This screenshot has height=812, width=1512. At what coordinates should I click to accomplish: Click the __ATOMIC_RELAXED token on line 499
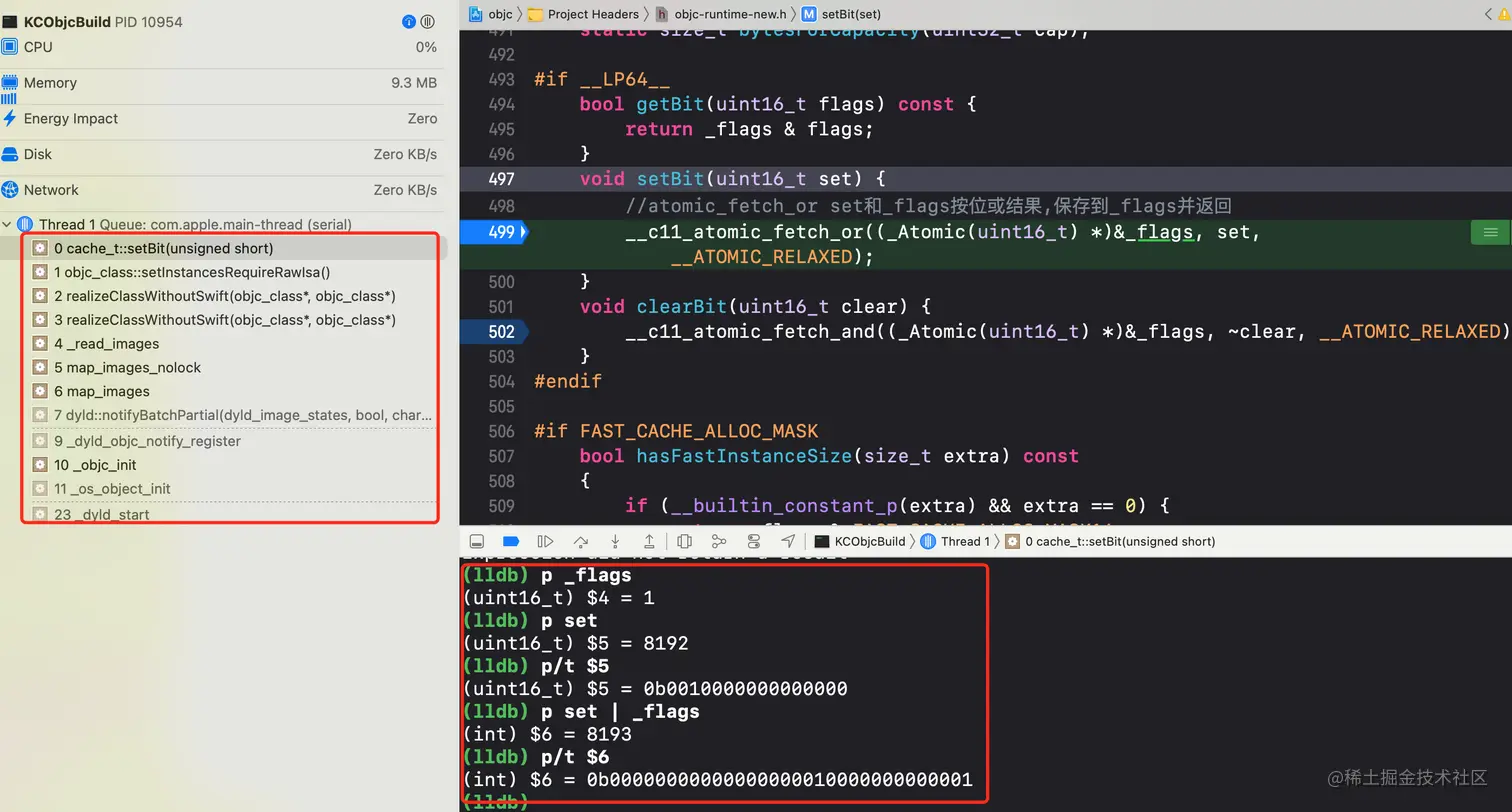click(762, 257)
